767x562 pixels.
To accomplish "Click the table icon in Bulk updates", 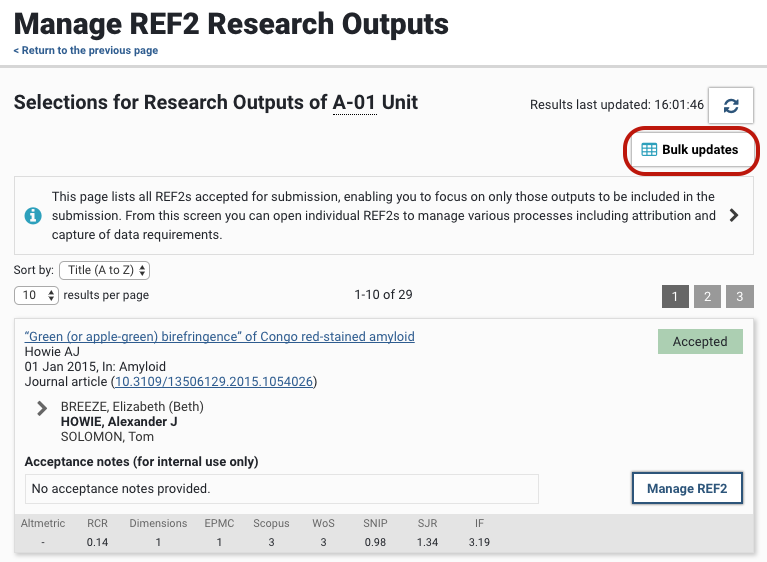I will point(649,150).
